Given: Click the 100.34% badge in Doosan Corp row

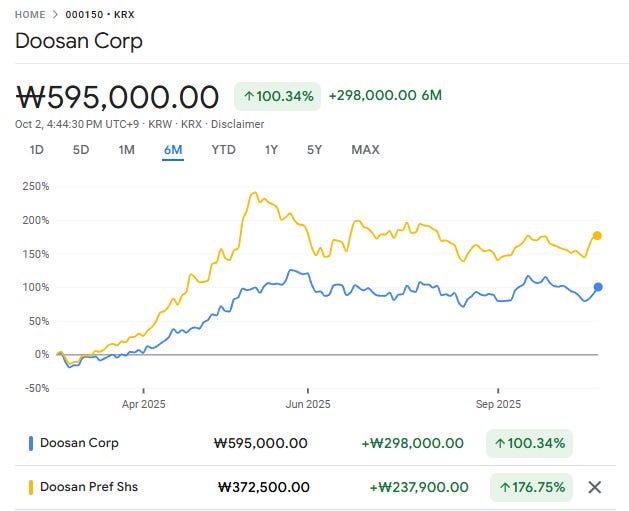Looking at the screenshot, I should tap(530, 443).
